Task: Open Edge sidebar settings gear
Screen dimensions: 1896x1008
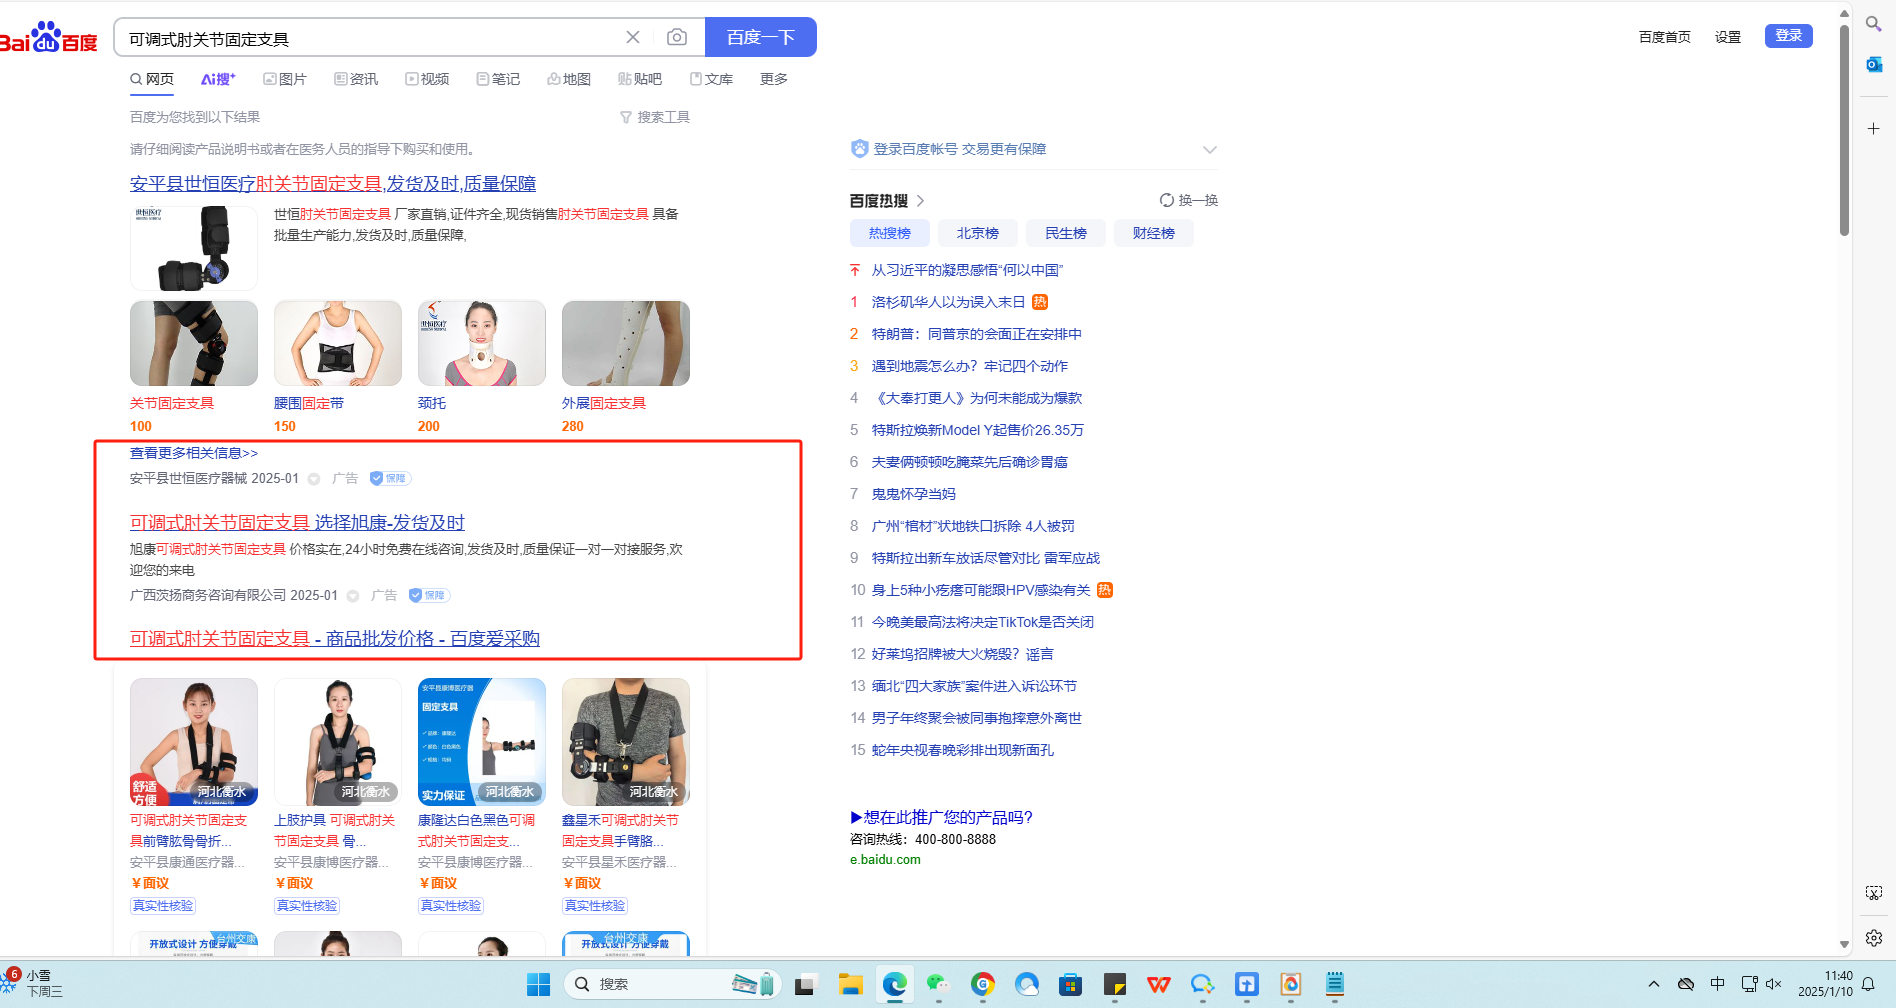Action: [1874, 938]
